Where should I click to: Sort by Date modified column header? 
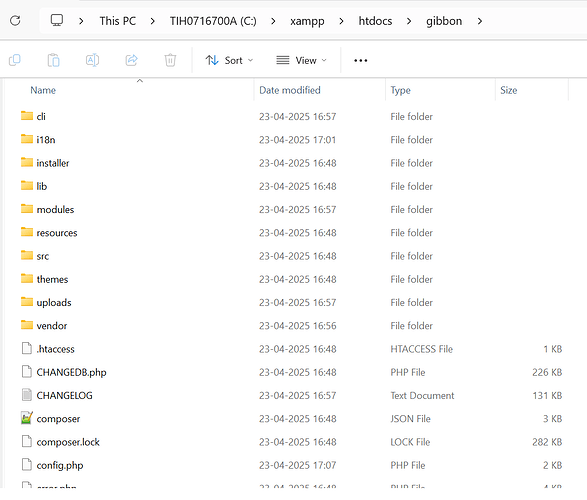[x=290, y=90]
